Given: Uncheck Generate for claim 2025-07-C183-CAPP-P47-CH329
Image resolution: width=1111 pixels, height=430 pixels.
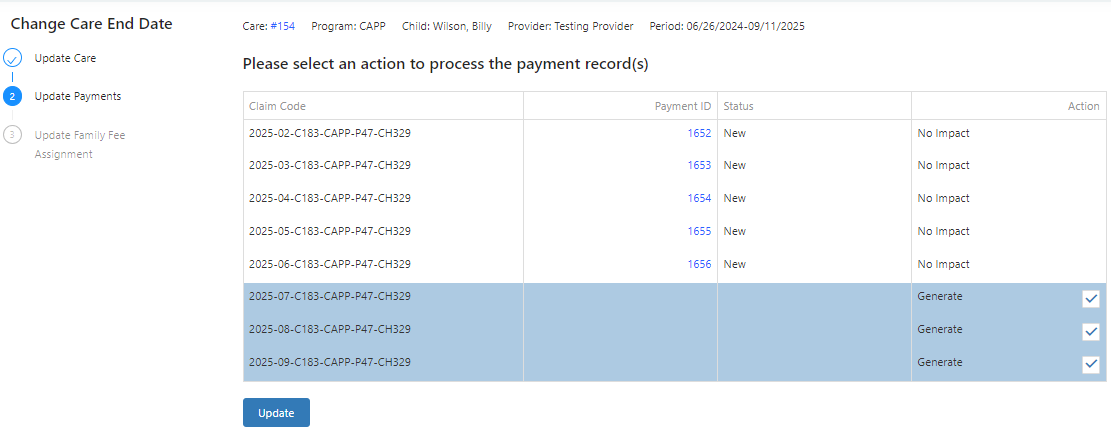Looking at the screenshot, I should [x=1090, y=299].
